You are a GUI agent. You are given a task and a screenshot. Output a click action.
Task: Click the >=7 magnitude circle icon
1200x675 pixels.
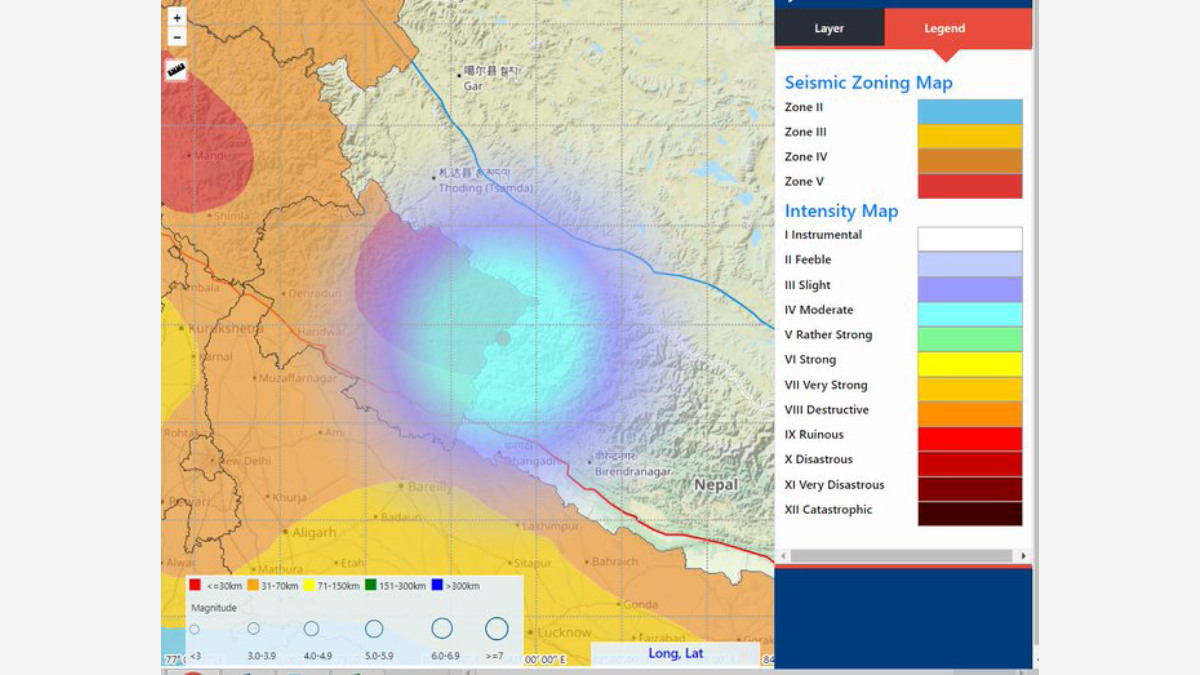tap(496, 629)
